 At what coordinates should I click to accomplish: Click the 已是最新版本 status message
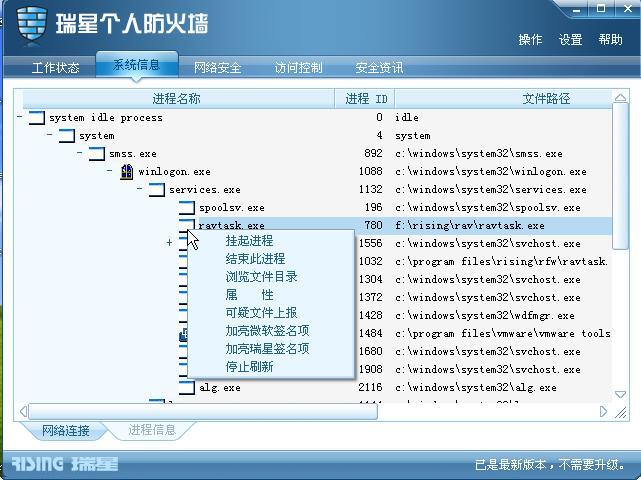pos(550,465)
